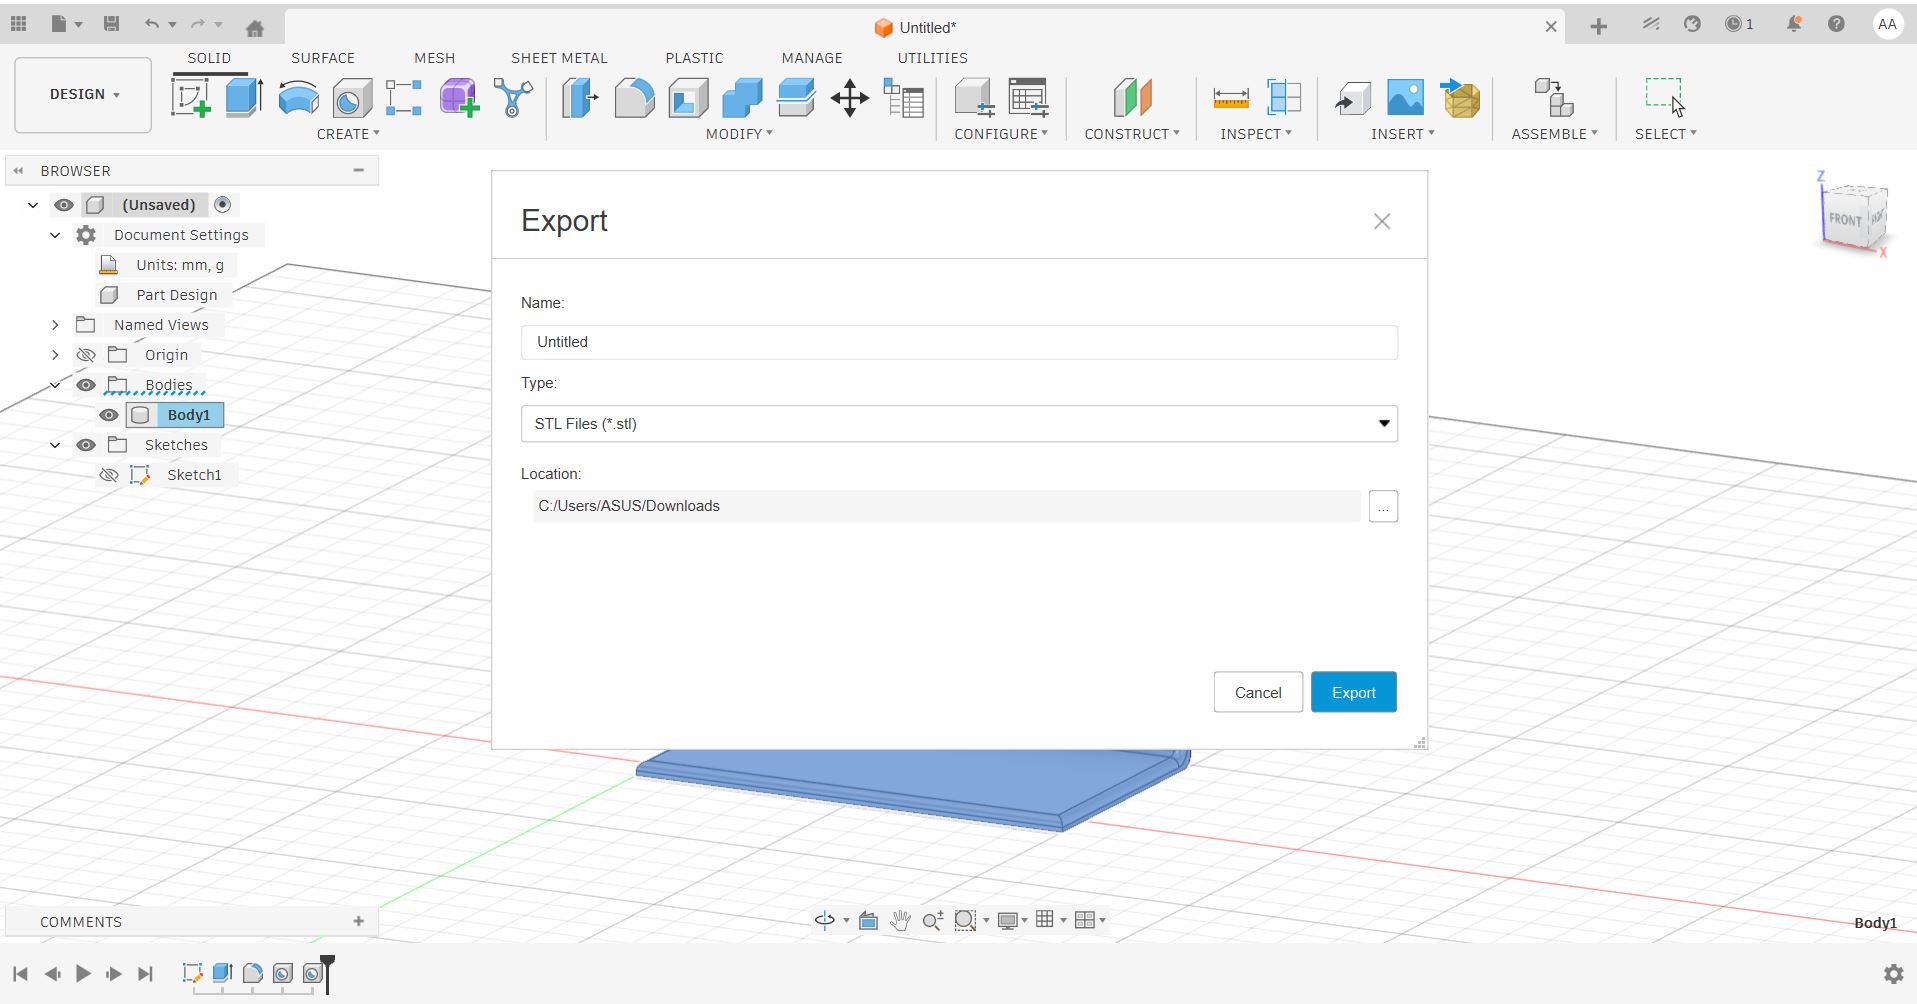Show the hidden Sketch1

(109, 475)
